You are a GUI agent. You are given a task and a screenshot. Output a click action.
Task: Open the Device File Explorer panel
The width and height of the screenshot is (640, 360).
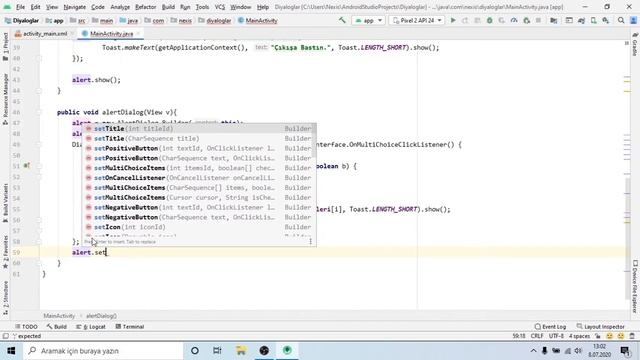[635, 286]
